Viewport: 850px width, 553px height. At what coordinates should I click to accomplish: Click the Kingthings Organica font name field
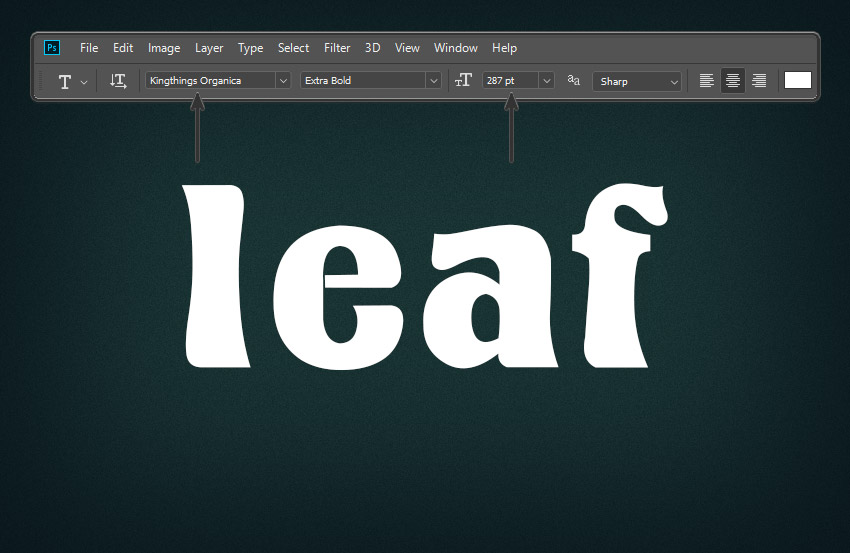[210, 81]
